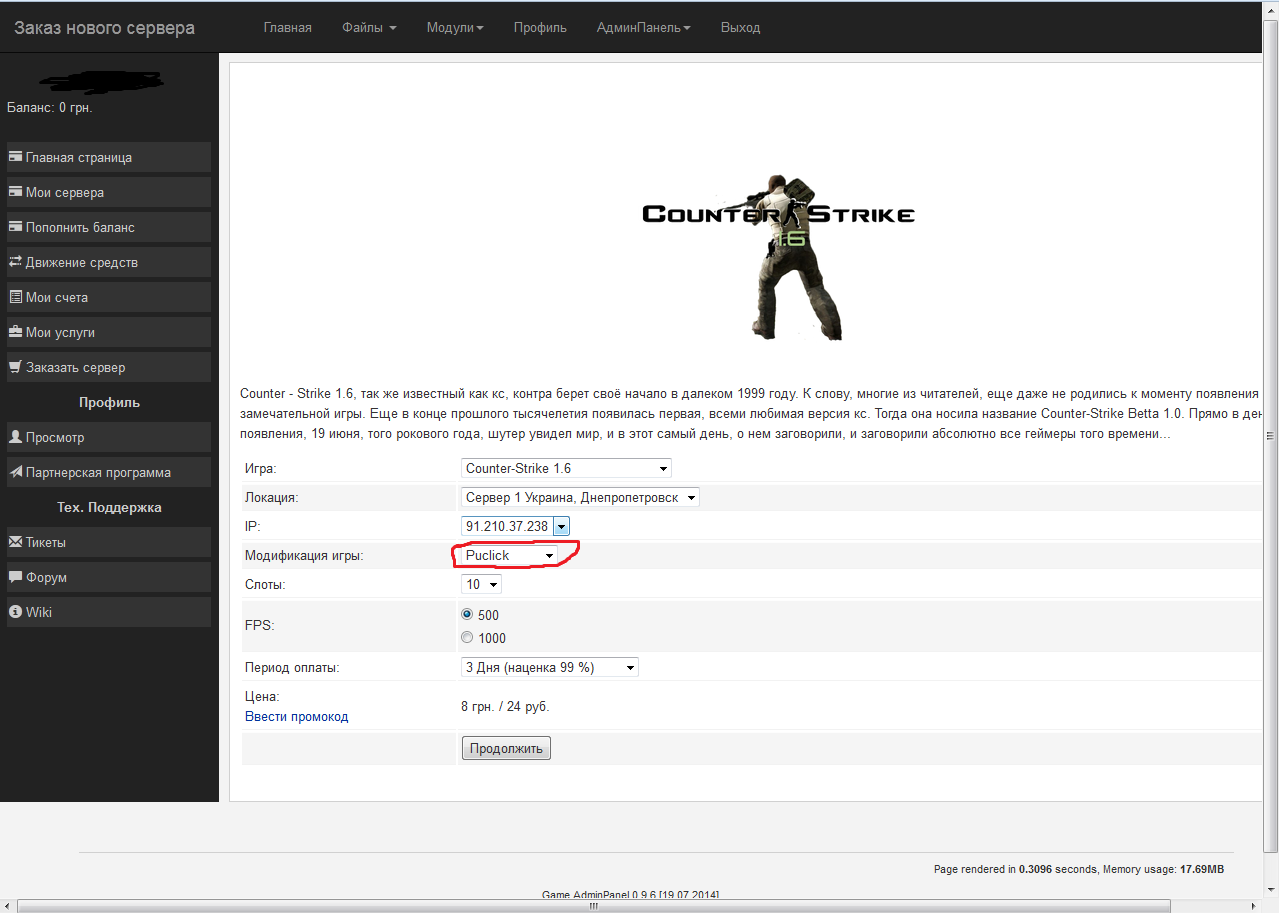Open the IP address dropdown
The height and width of the screenshot is (913, 1279).
[x=515, y=526]
